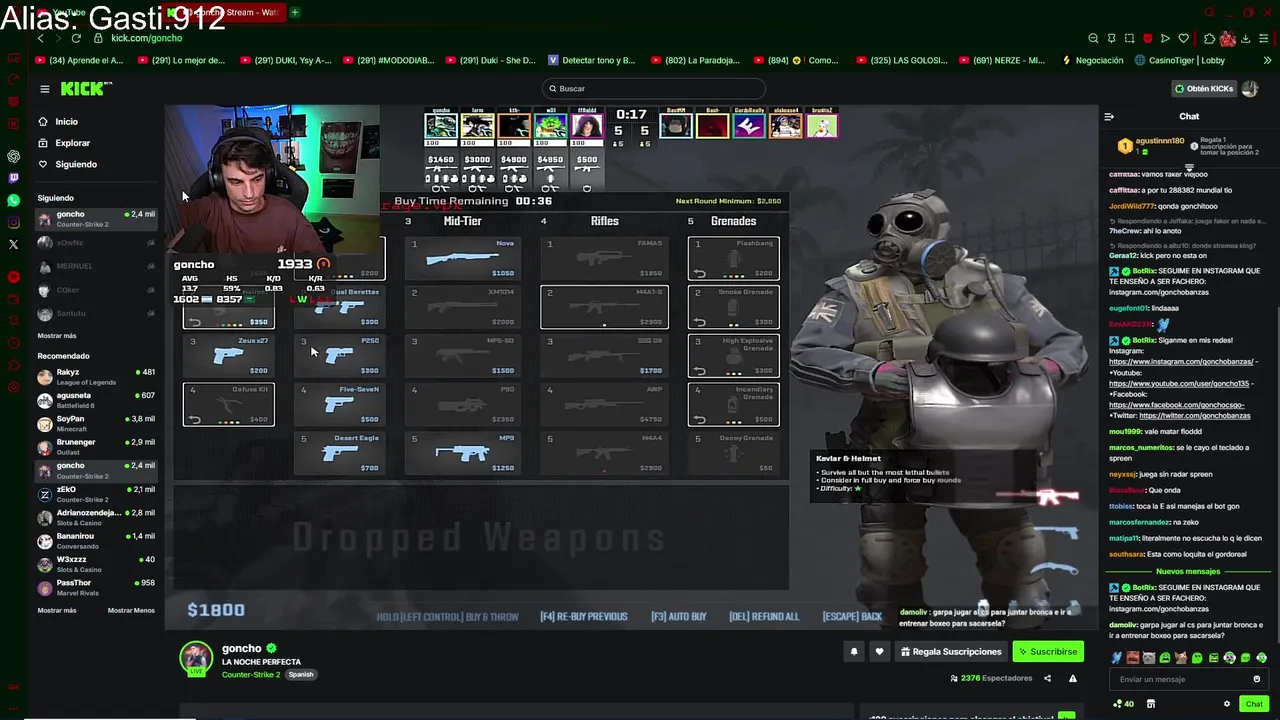The image size is (1280, 720).
Task: Expand recommended list with Mostrar más
Action: tap(57, 610)
